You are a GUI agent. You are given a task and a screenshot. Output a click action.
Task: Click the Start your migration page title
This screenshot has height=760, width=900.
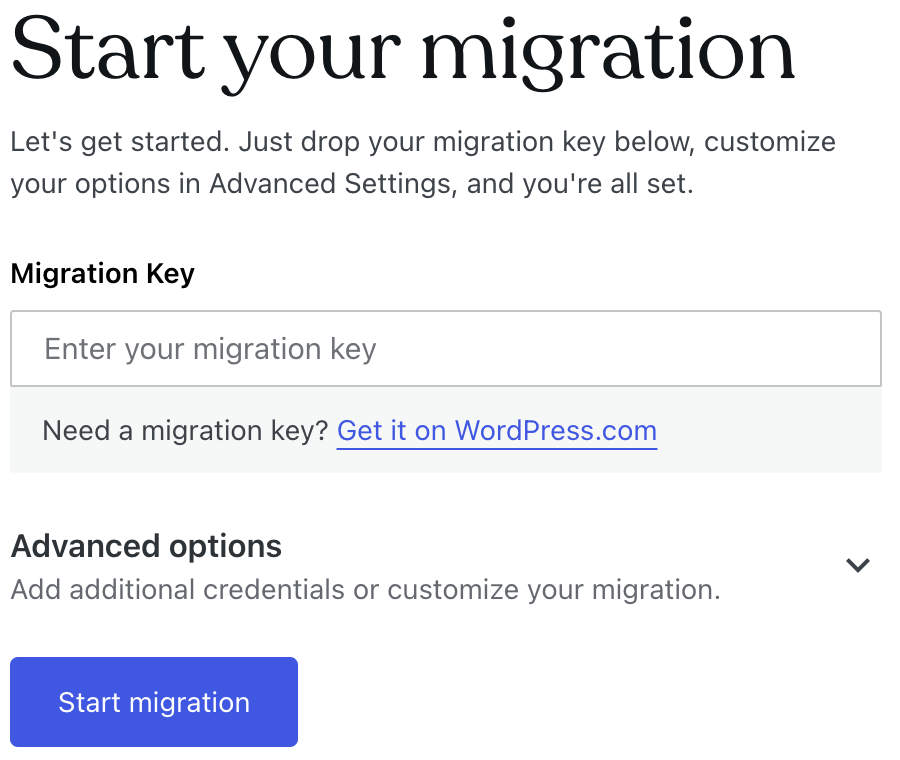402,50
